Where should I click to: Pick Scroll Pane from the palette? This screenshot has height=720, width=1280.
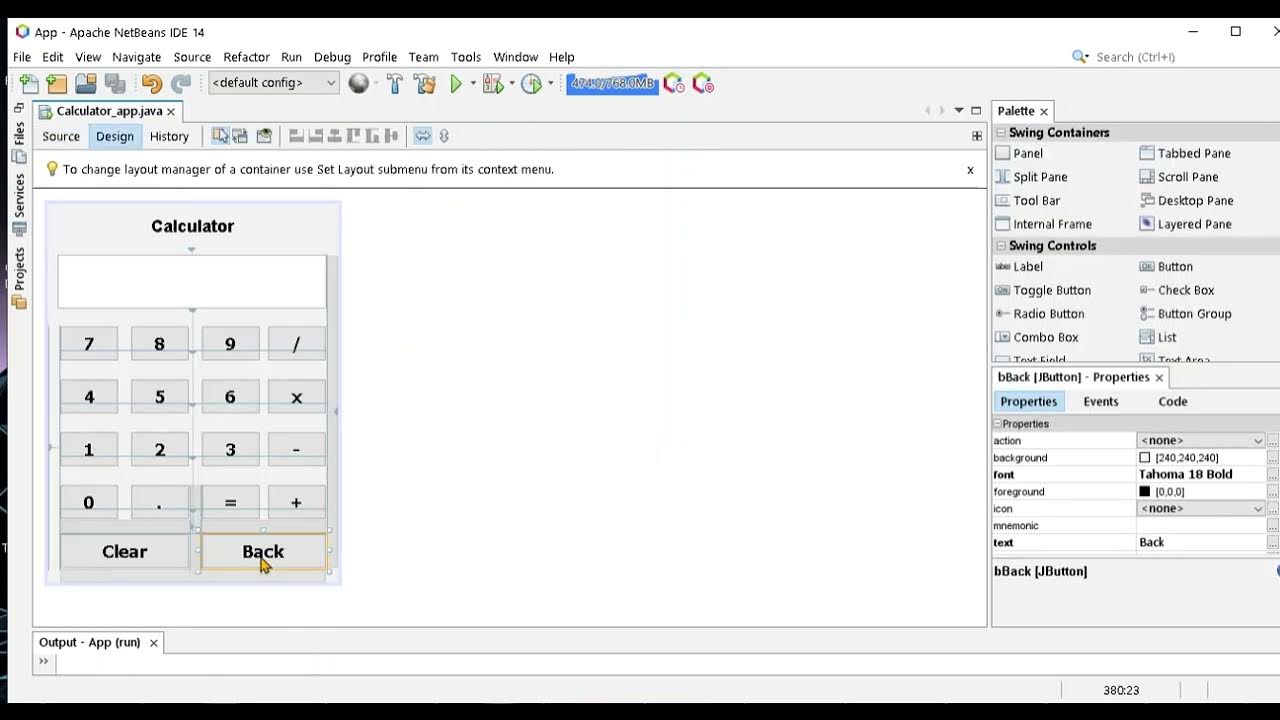pos(1179,177)
